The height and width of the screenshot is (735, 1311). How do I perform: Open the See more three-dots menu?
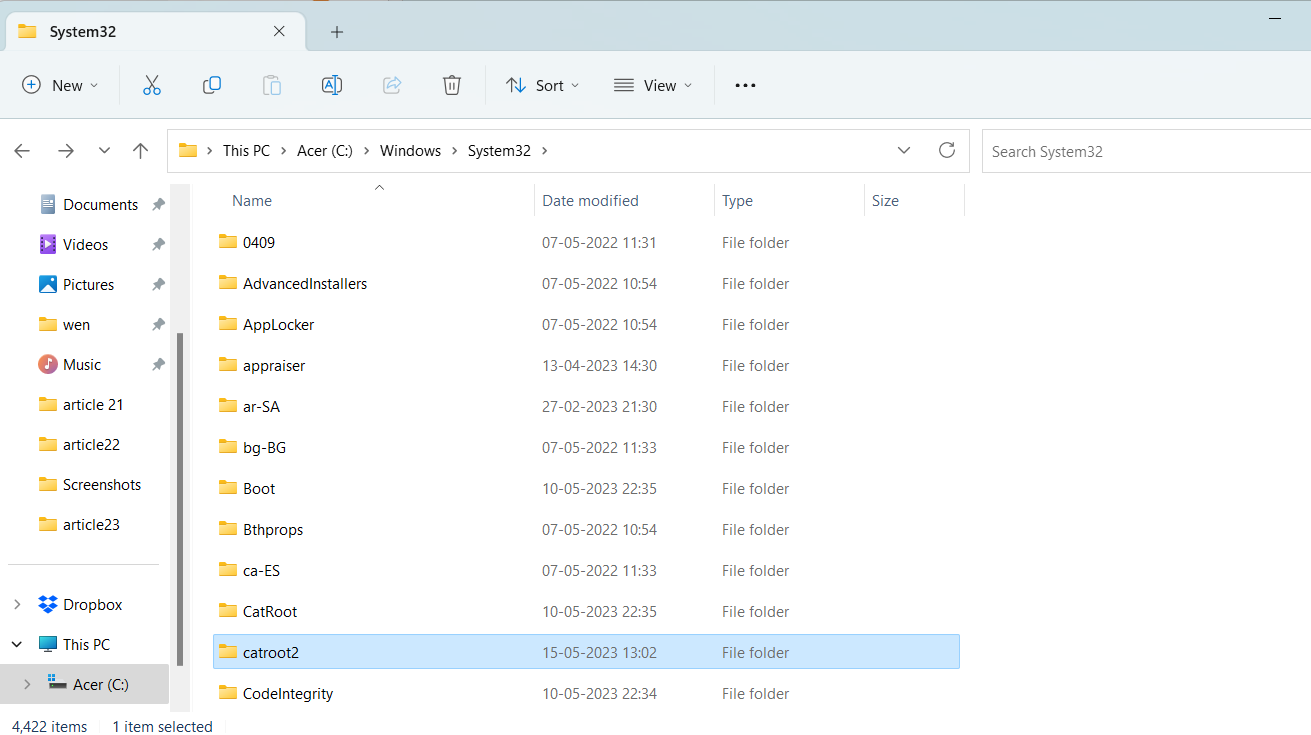click(x=745, y=86)
